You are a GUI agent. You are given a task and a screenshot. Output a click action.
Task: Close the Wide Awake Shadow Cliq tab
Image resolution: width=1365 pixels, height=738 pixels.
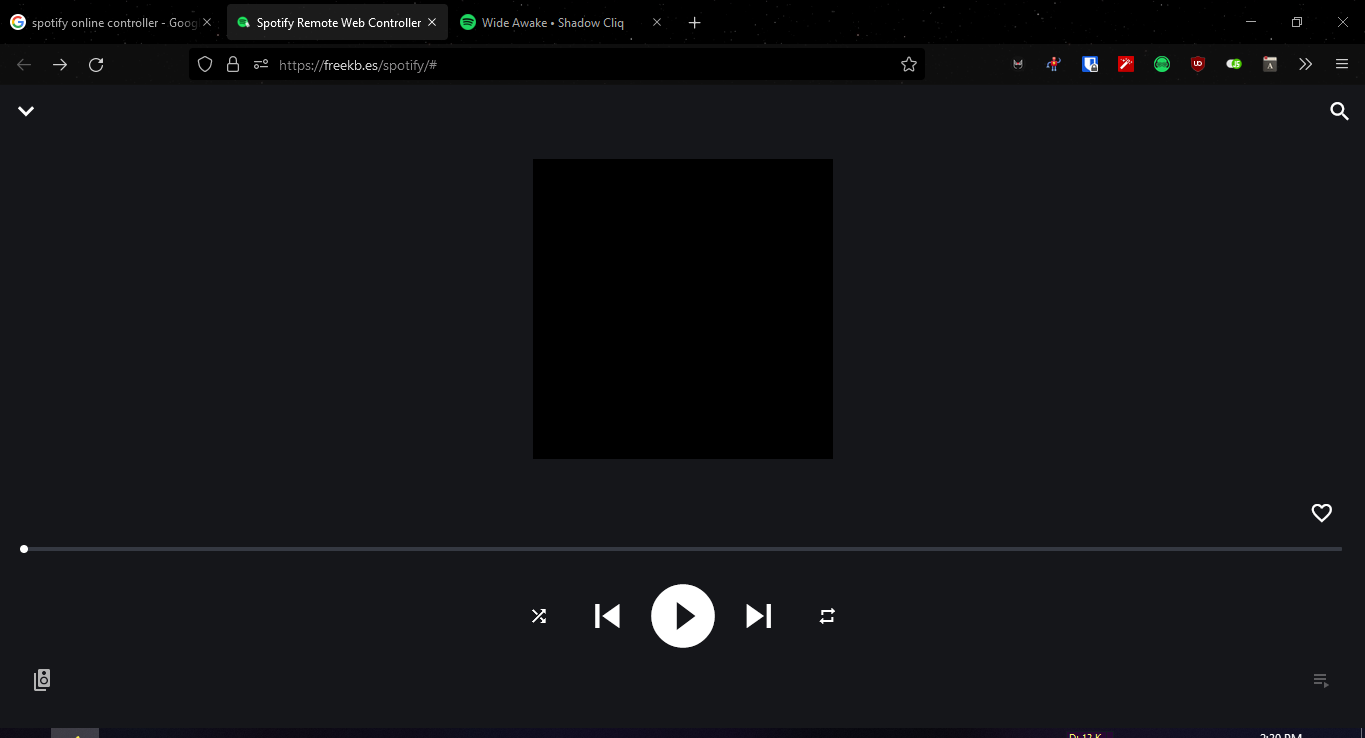pos(657,22)
